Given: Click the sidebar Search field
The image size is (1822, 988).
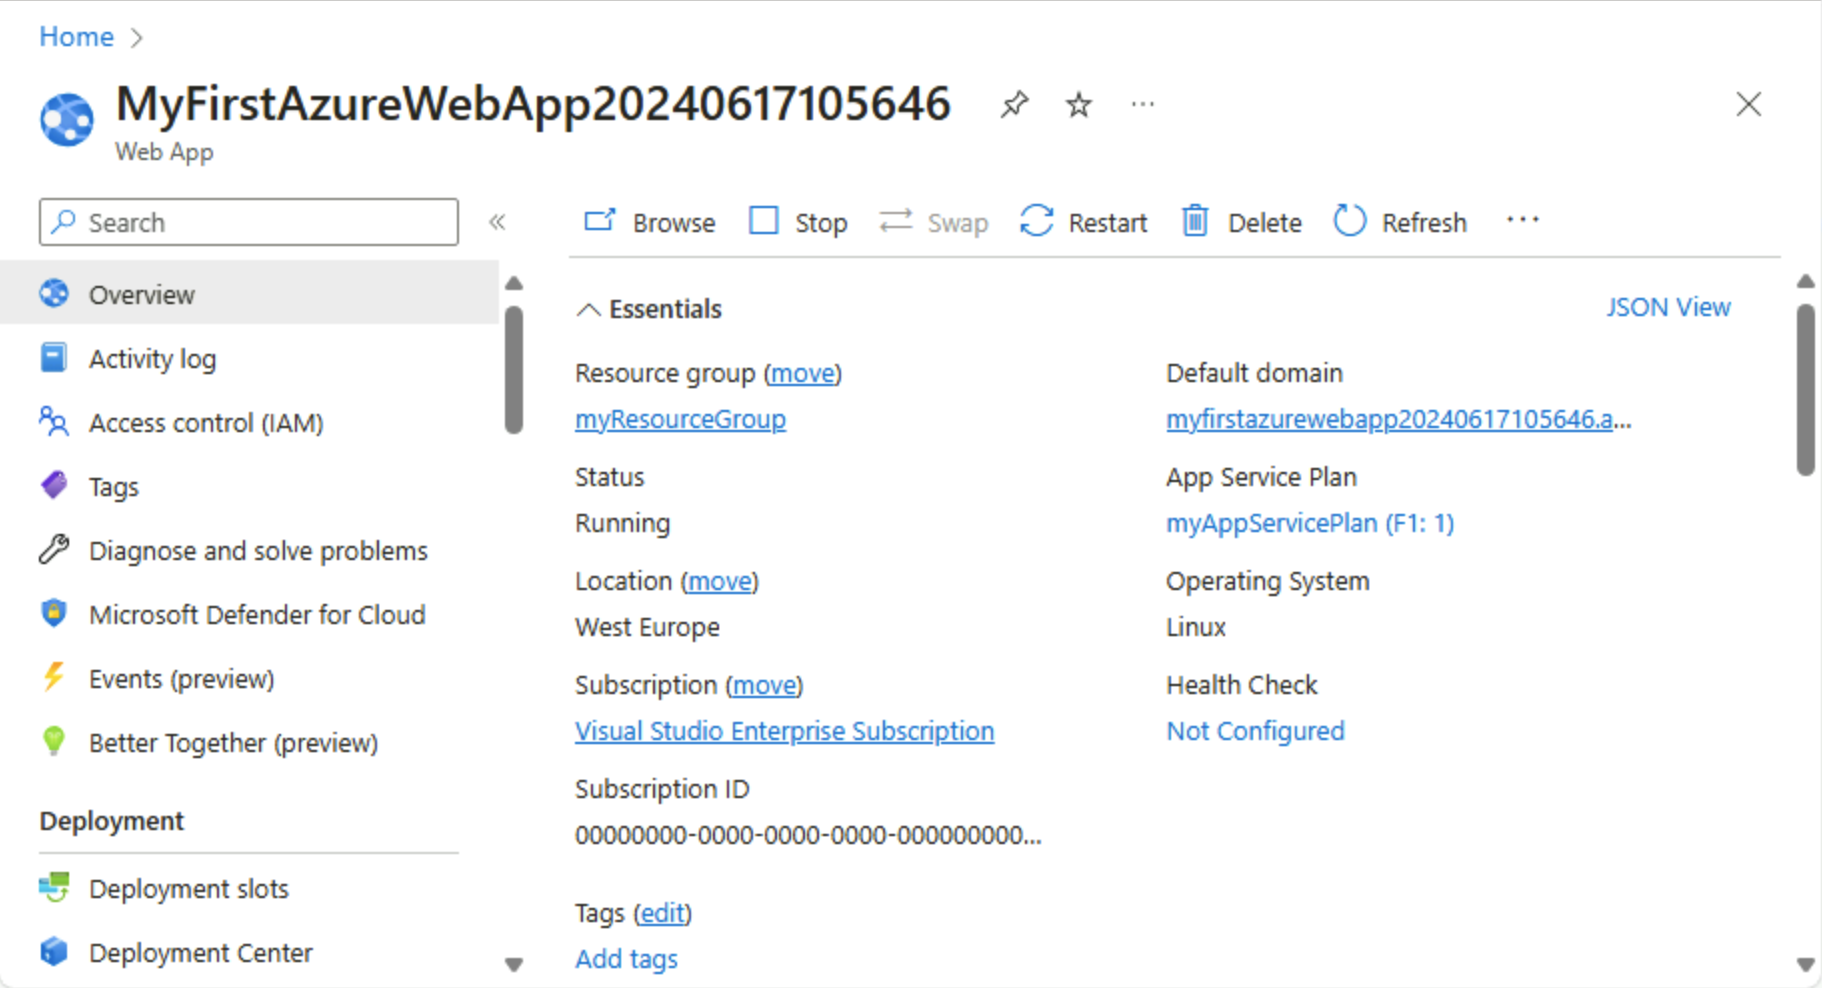Looking at the screenshot, I should [250, 222].
